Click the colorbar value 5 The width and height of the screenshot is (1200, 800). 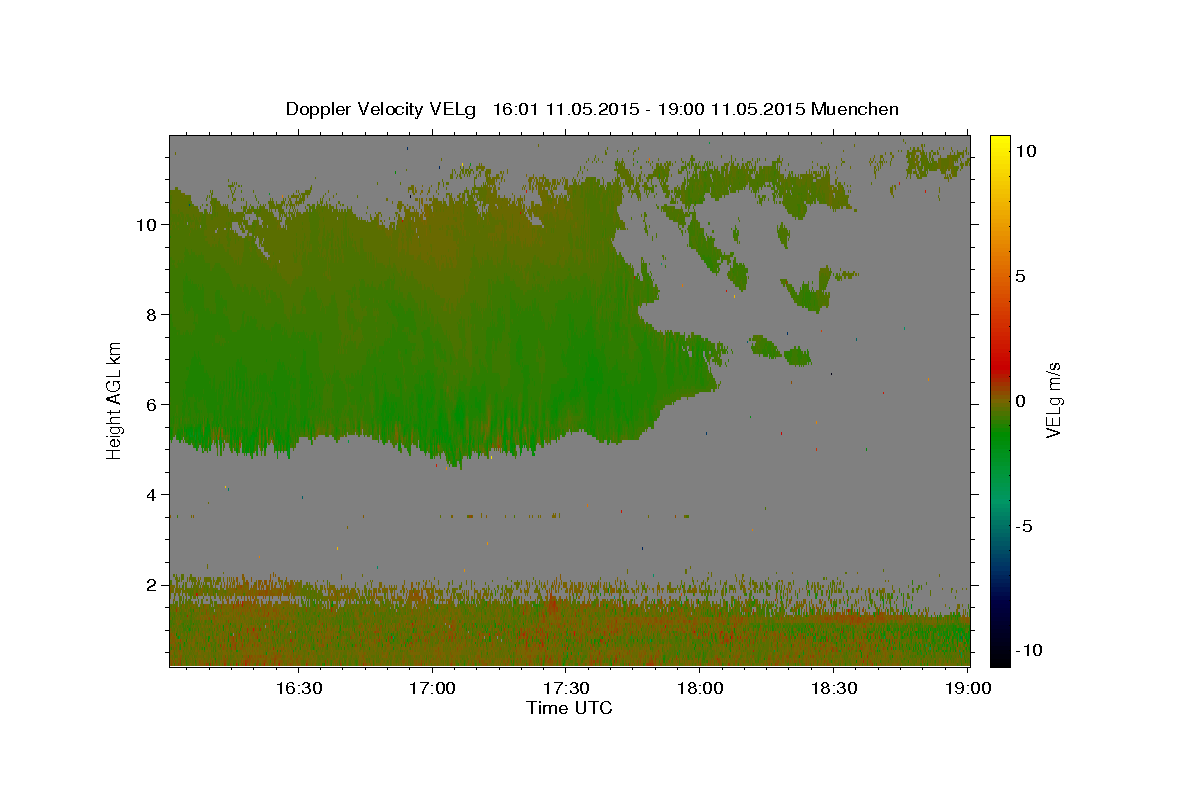1020,276
